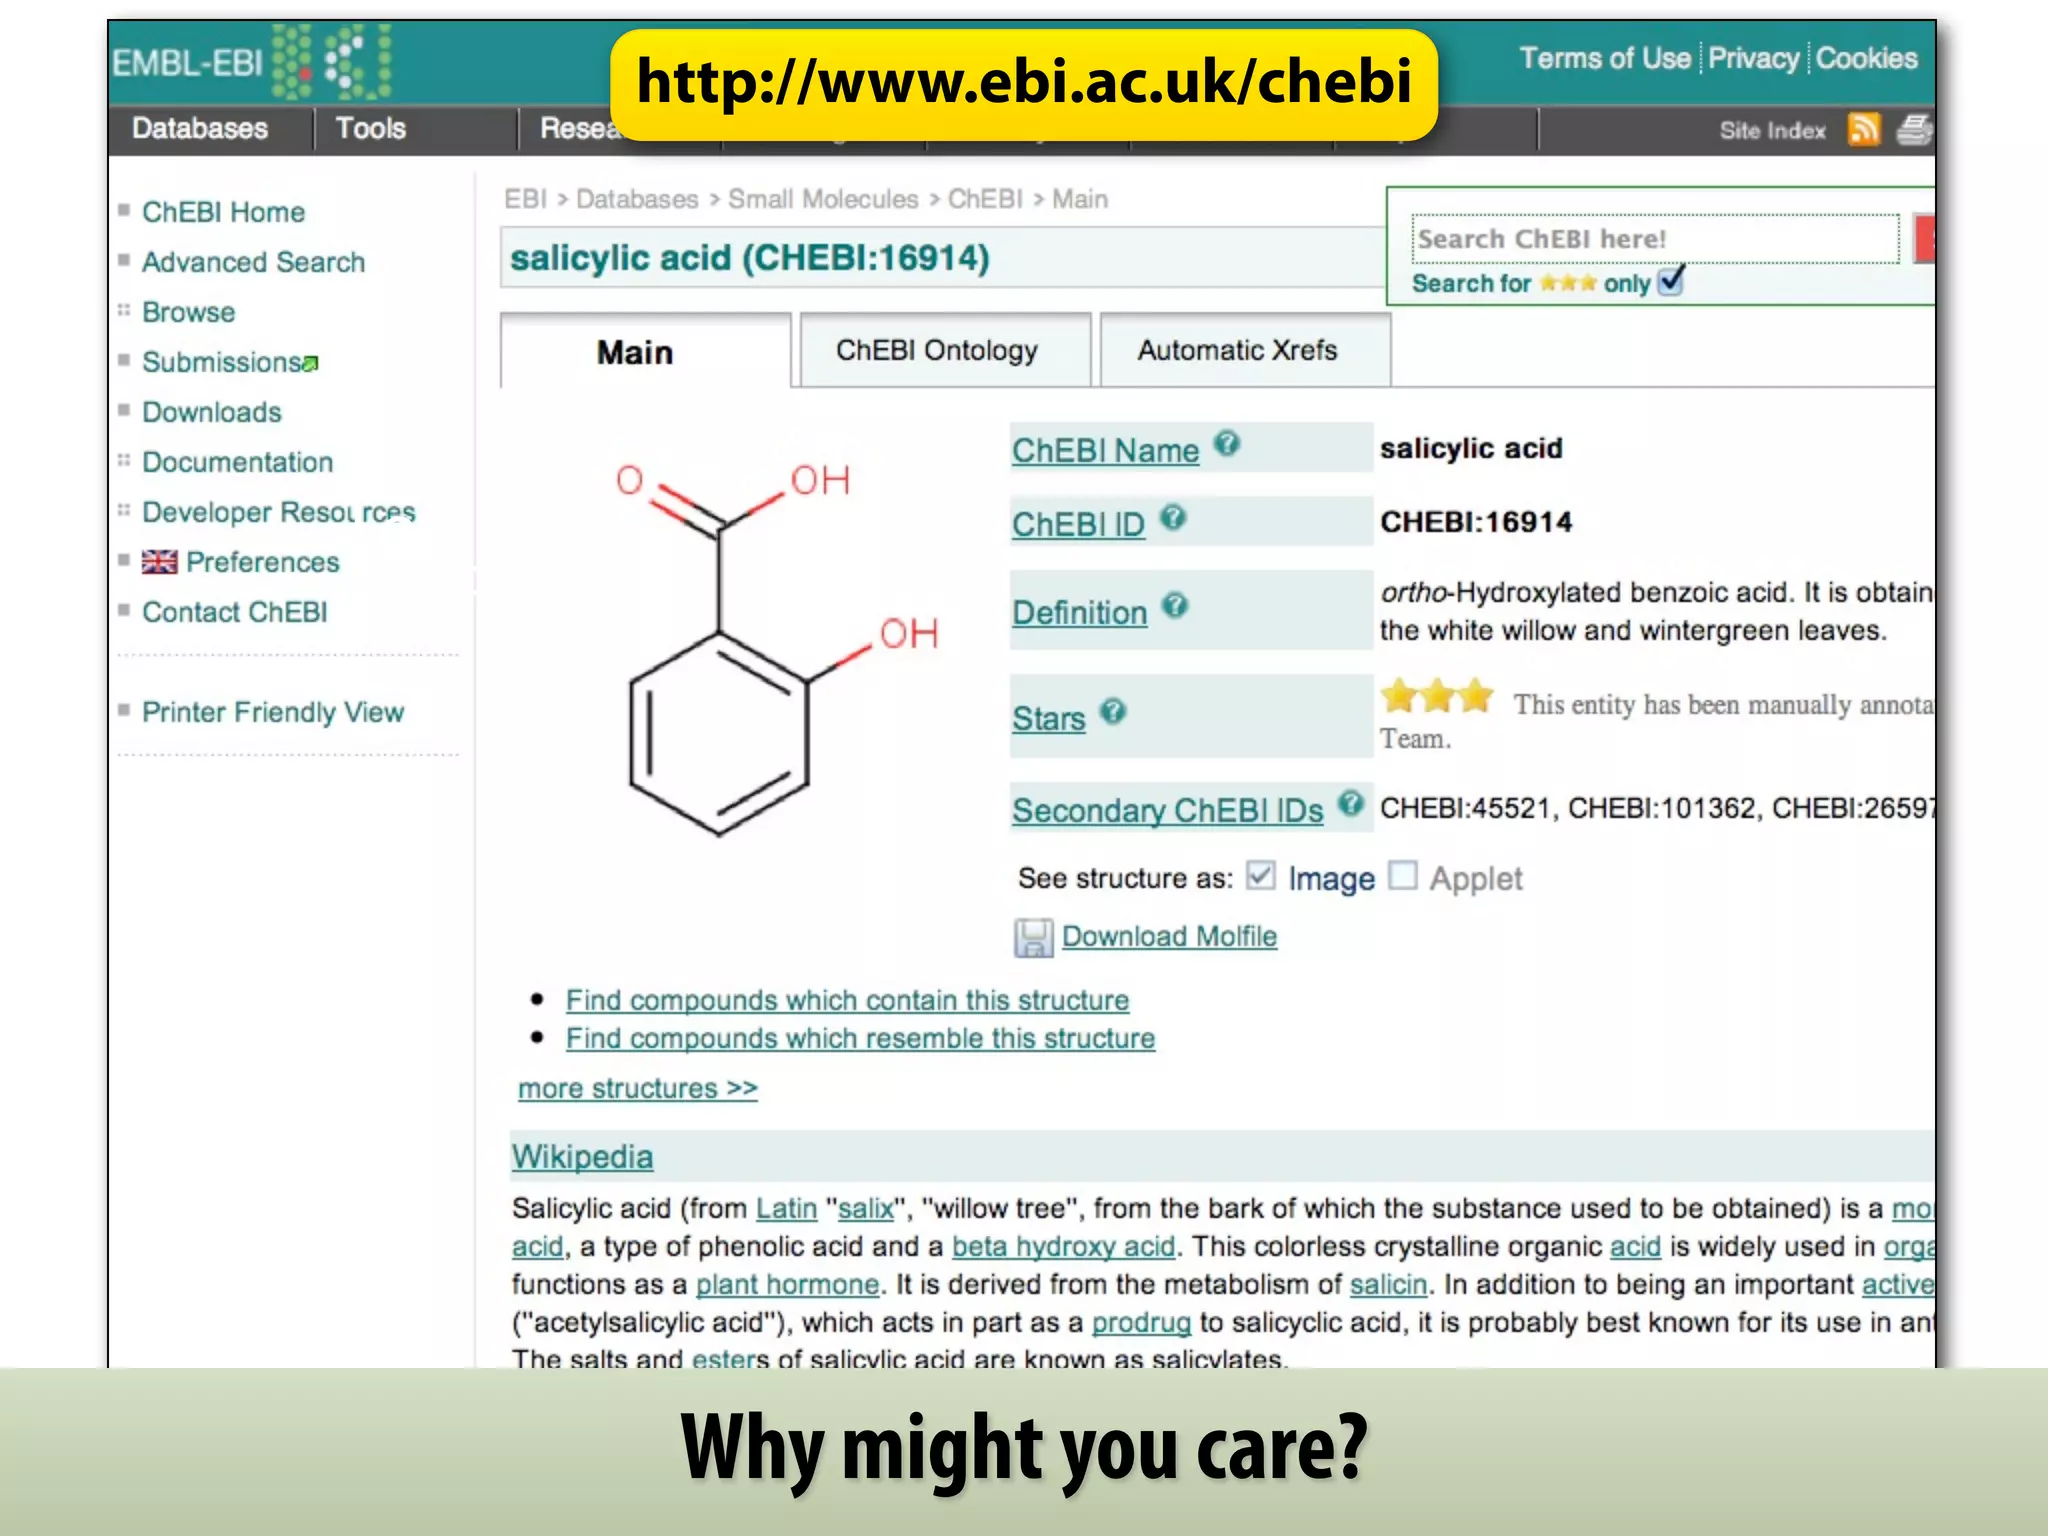Viewport: 2048px width, 1536px height.
Task: Click the ChEBI Name label link
Action: 1105,450
